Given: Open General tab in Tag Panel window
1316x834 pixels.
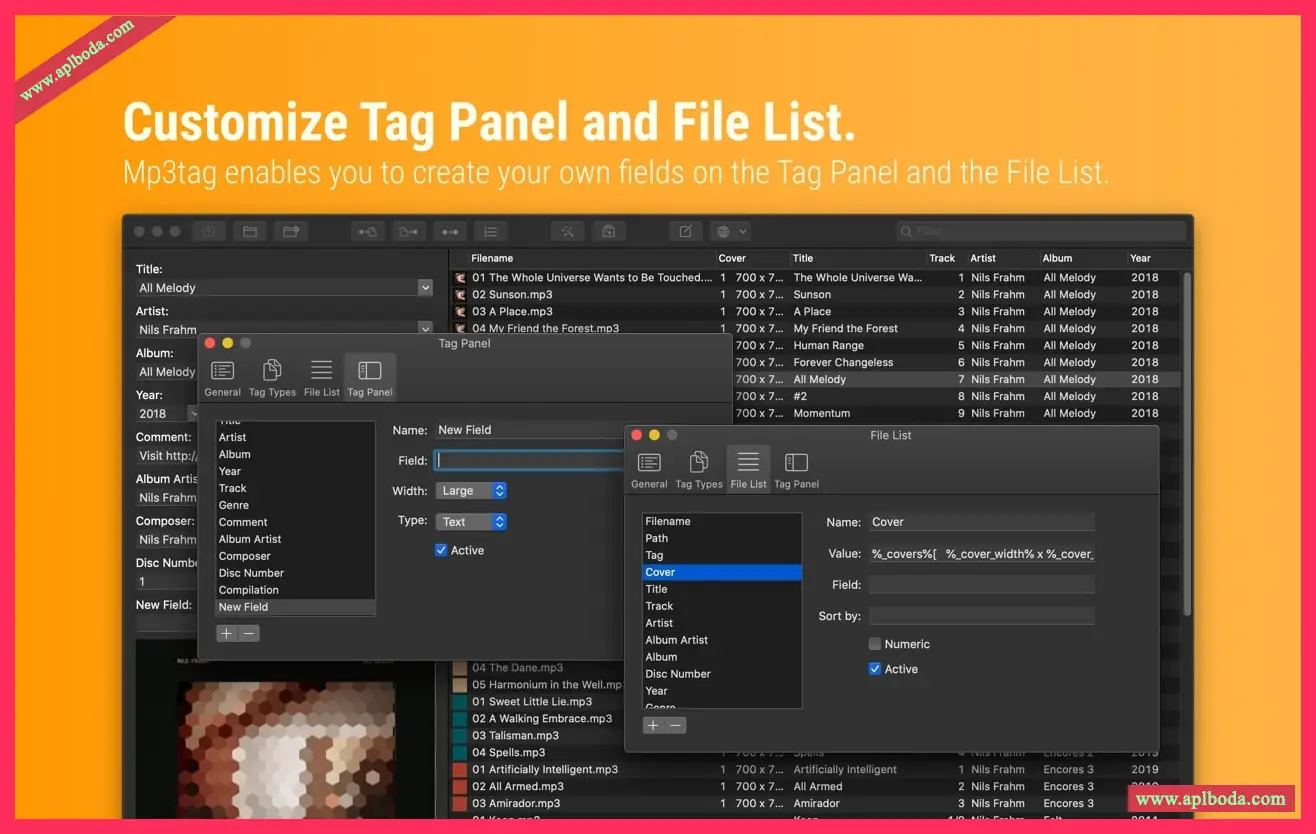Looking at the screenshot, I should pos(222,378).
